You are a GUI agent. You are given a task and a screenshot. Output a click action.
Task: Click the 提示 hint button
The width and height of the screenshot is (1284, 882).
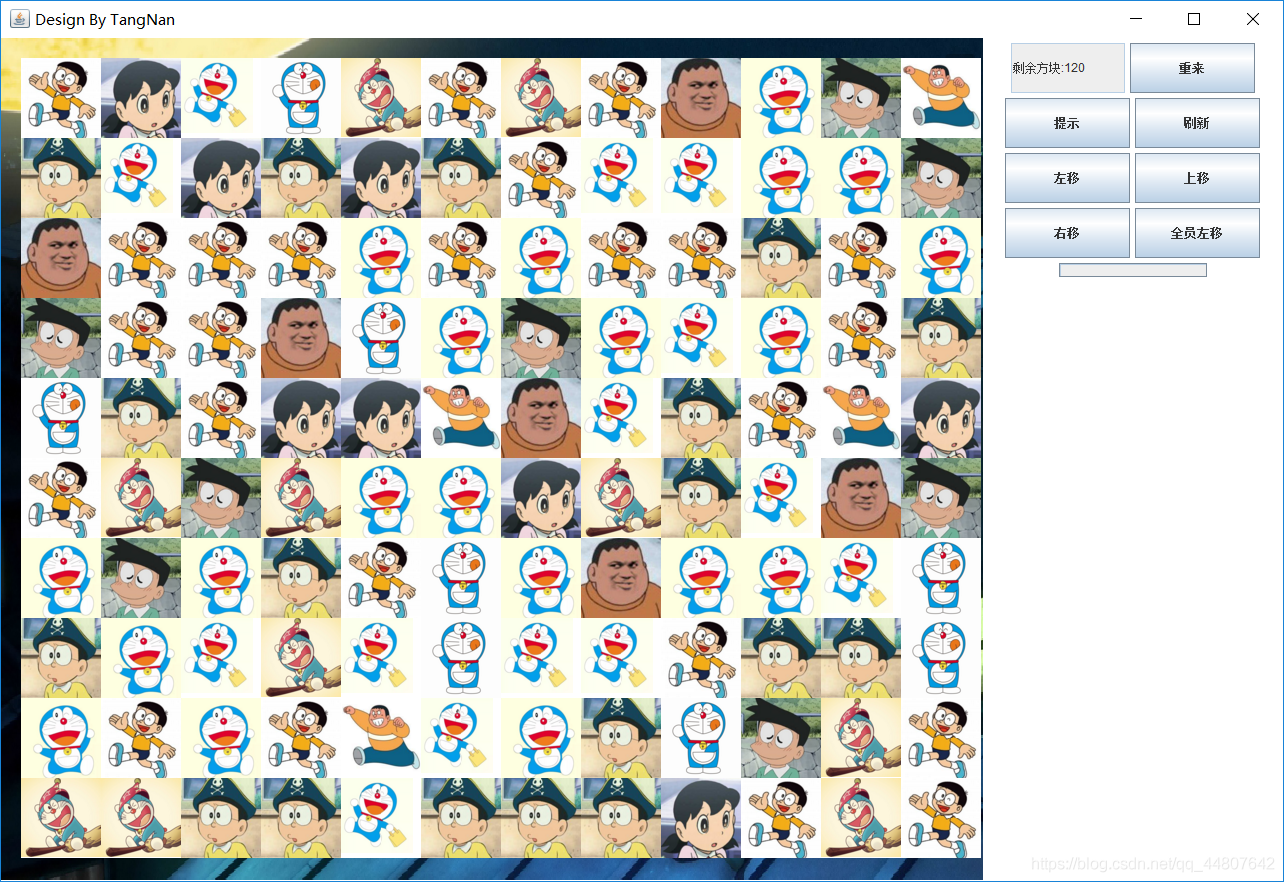[x=1067, y=123]
